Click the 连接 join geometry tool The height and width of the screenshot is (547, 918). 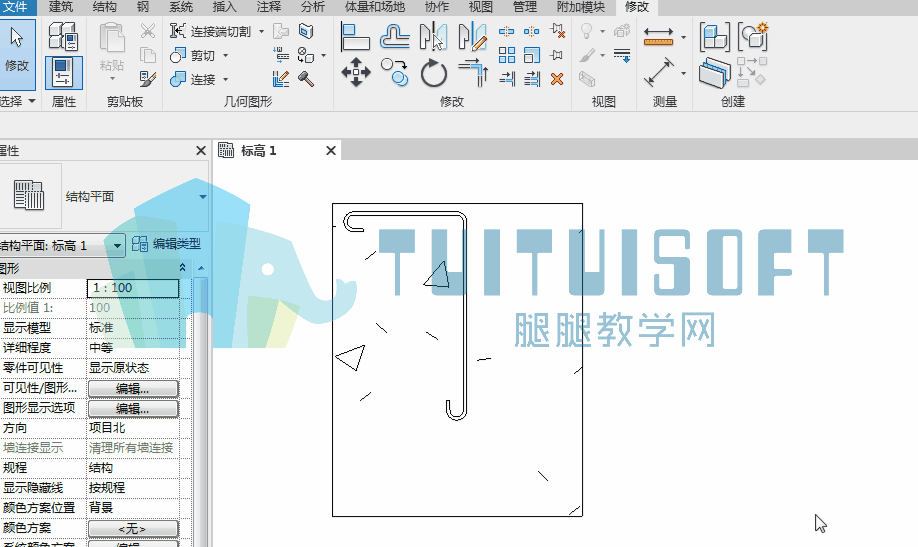(193, 79)
